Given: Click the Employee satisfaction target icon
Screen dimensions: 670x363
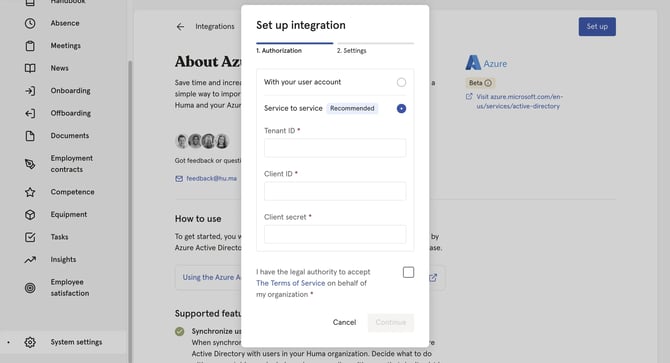Looking at the screenshot, I should pos(30,288).
